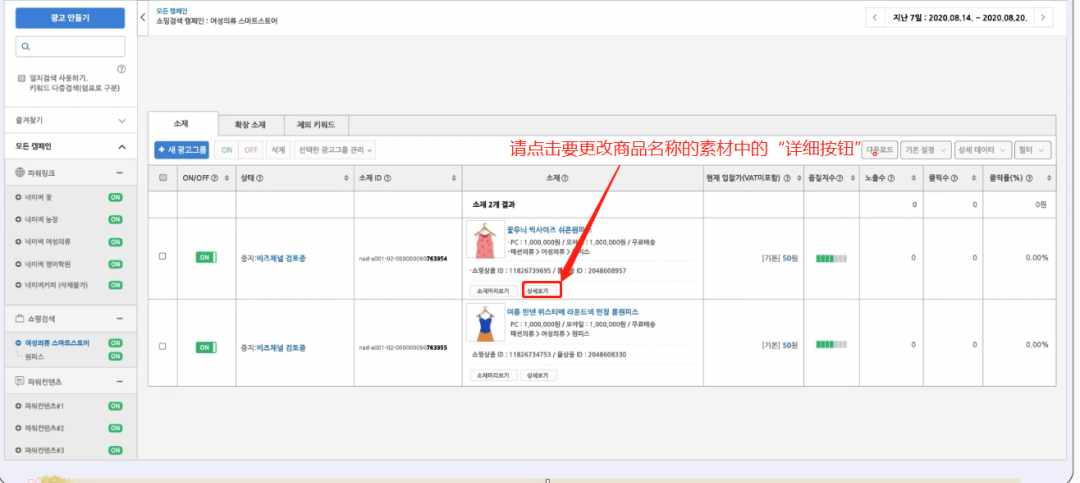Viewport: 1080px width, 483px height.
Task: Go to the previous date range with the left arrow
Action: point(875,18)
